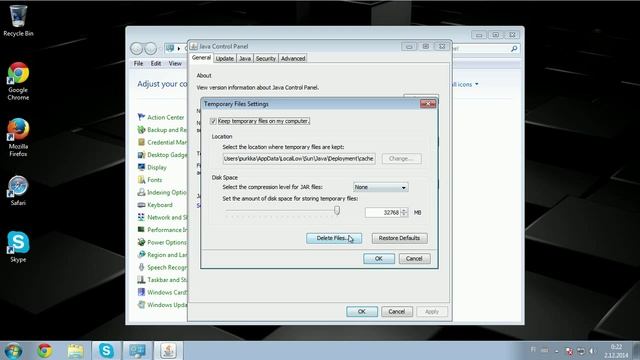Cancel the Temporary Files Settings dialog

coord(414,258)
